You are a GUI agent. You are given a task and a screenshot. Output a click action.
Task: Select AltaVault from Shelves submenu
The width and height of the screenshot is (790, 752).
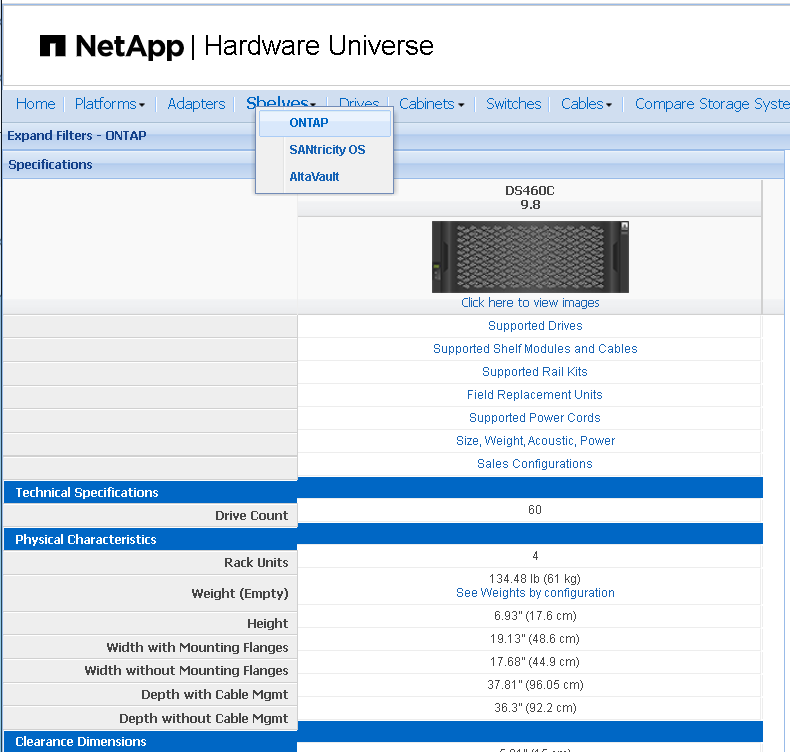tap(314, 177)
